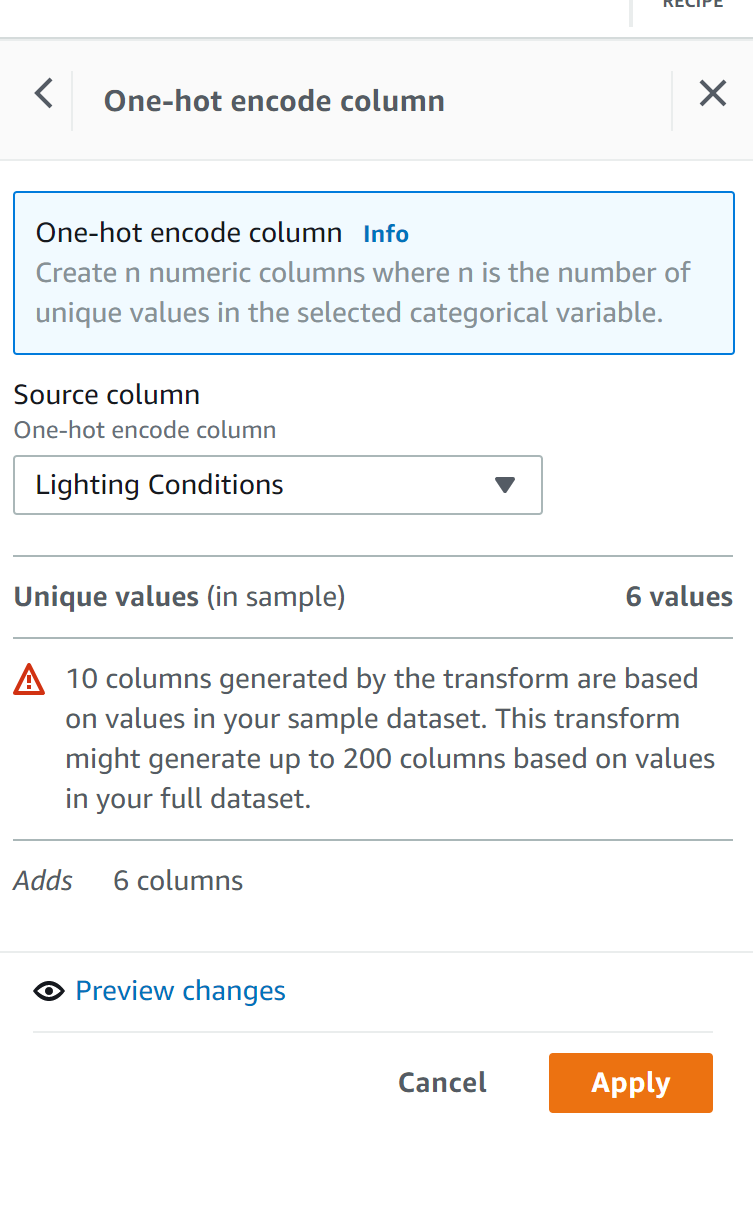This screenshot has height=1212, width=753.
Task: Click the One-hot encode column heading in the info box
Action: 189,233
